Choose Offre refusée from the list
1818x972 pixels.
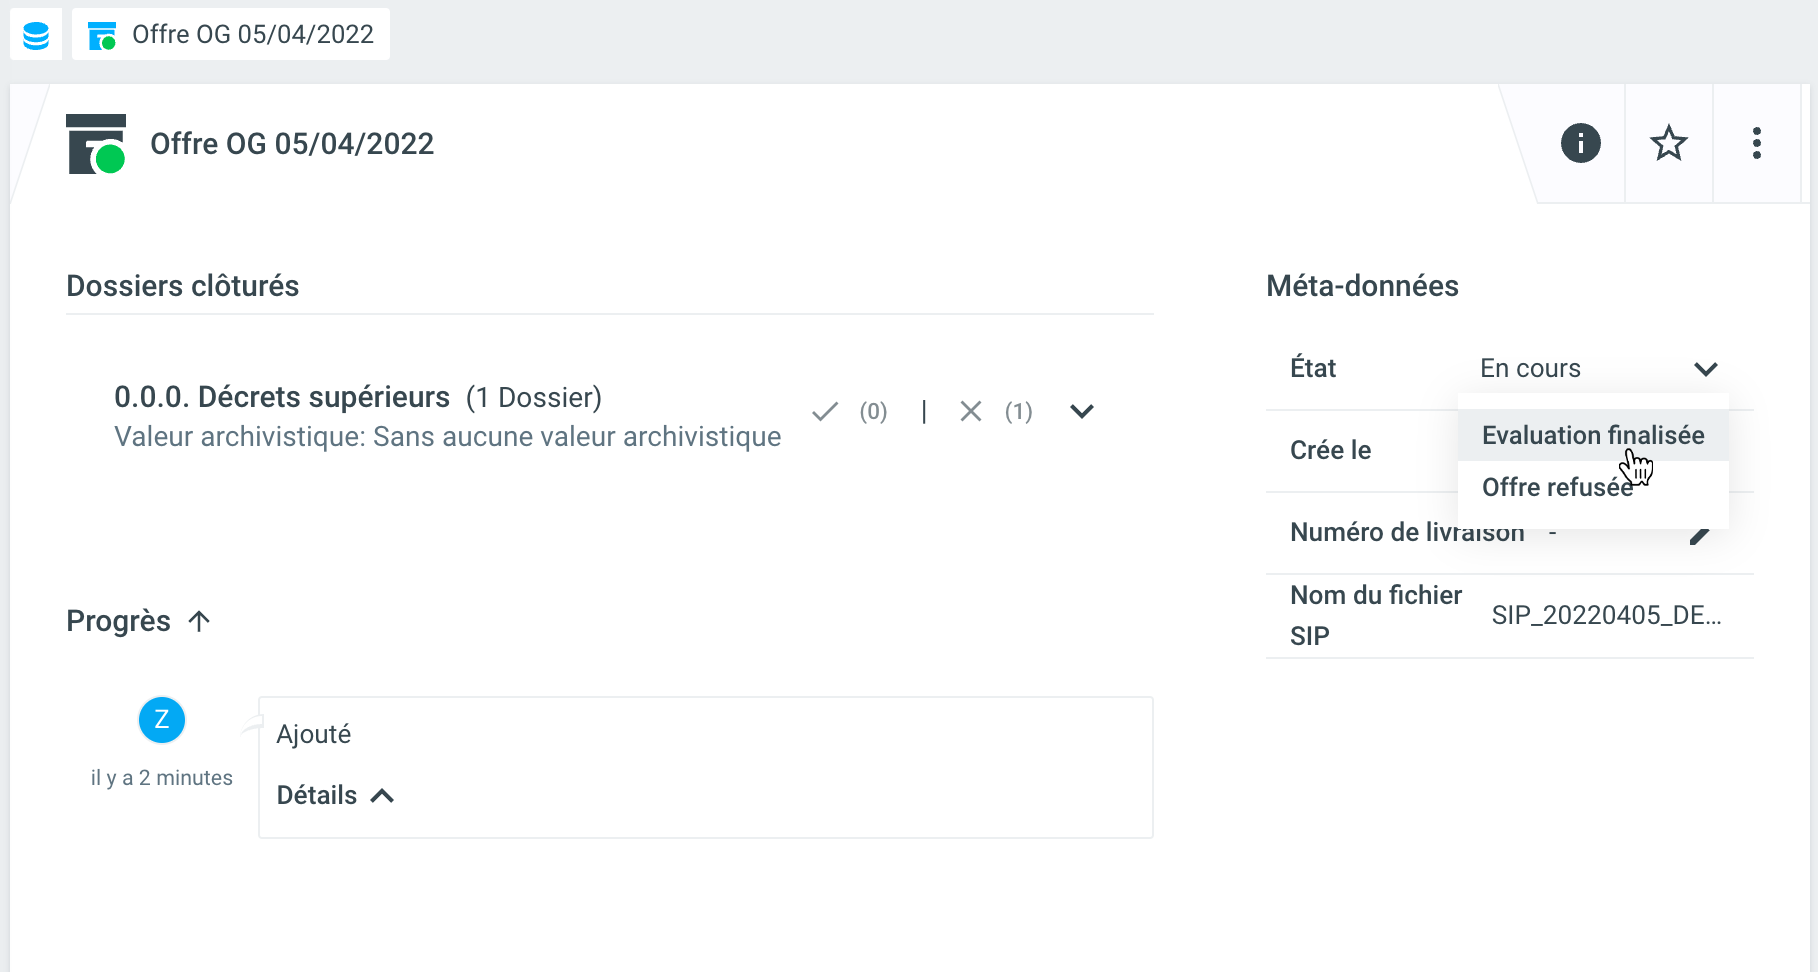click(x=1556, y=488)
